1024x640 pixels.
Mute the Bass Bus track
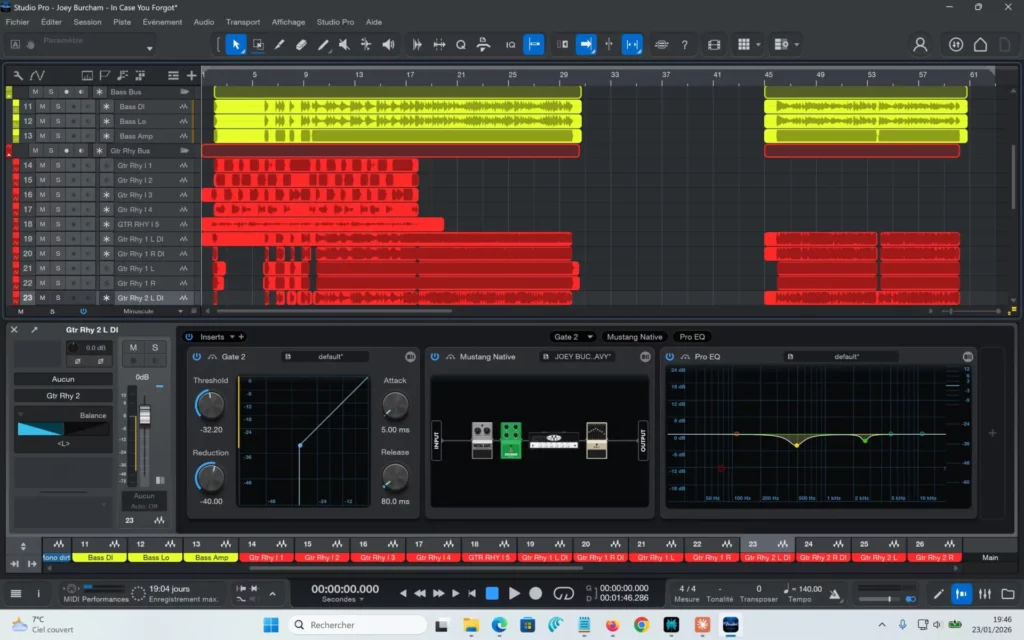(35, 91)
